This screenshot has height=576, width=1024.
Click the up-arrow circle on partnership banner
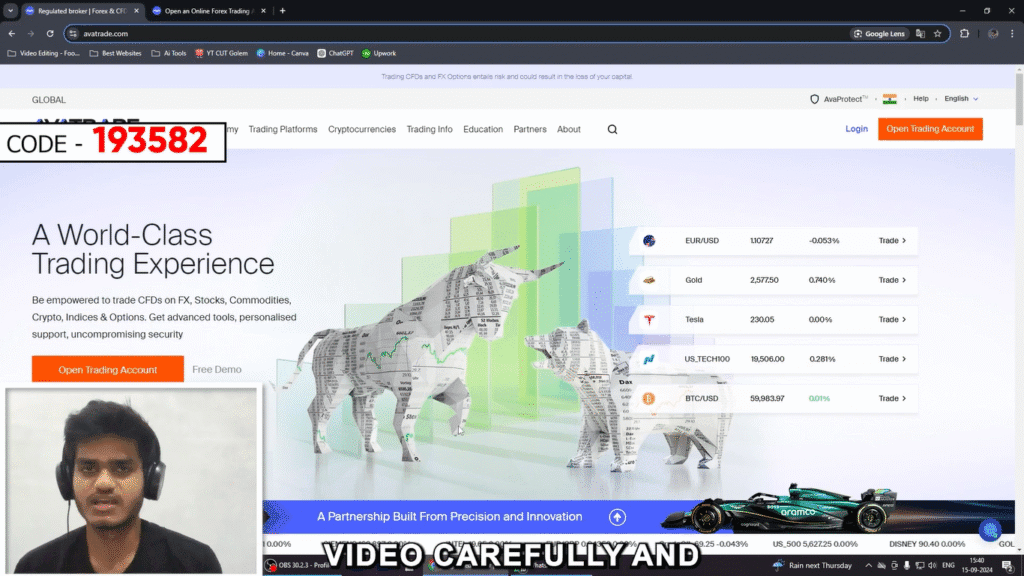[x=617, y=517]
